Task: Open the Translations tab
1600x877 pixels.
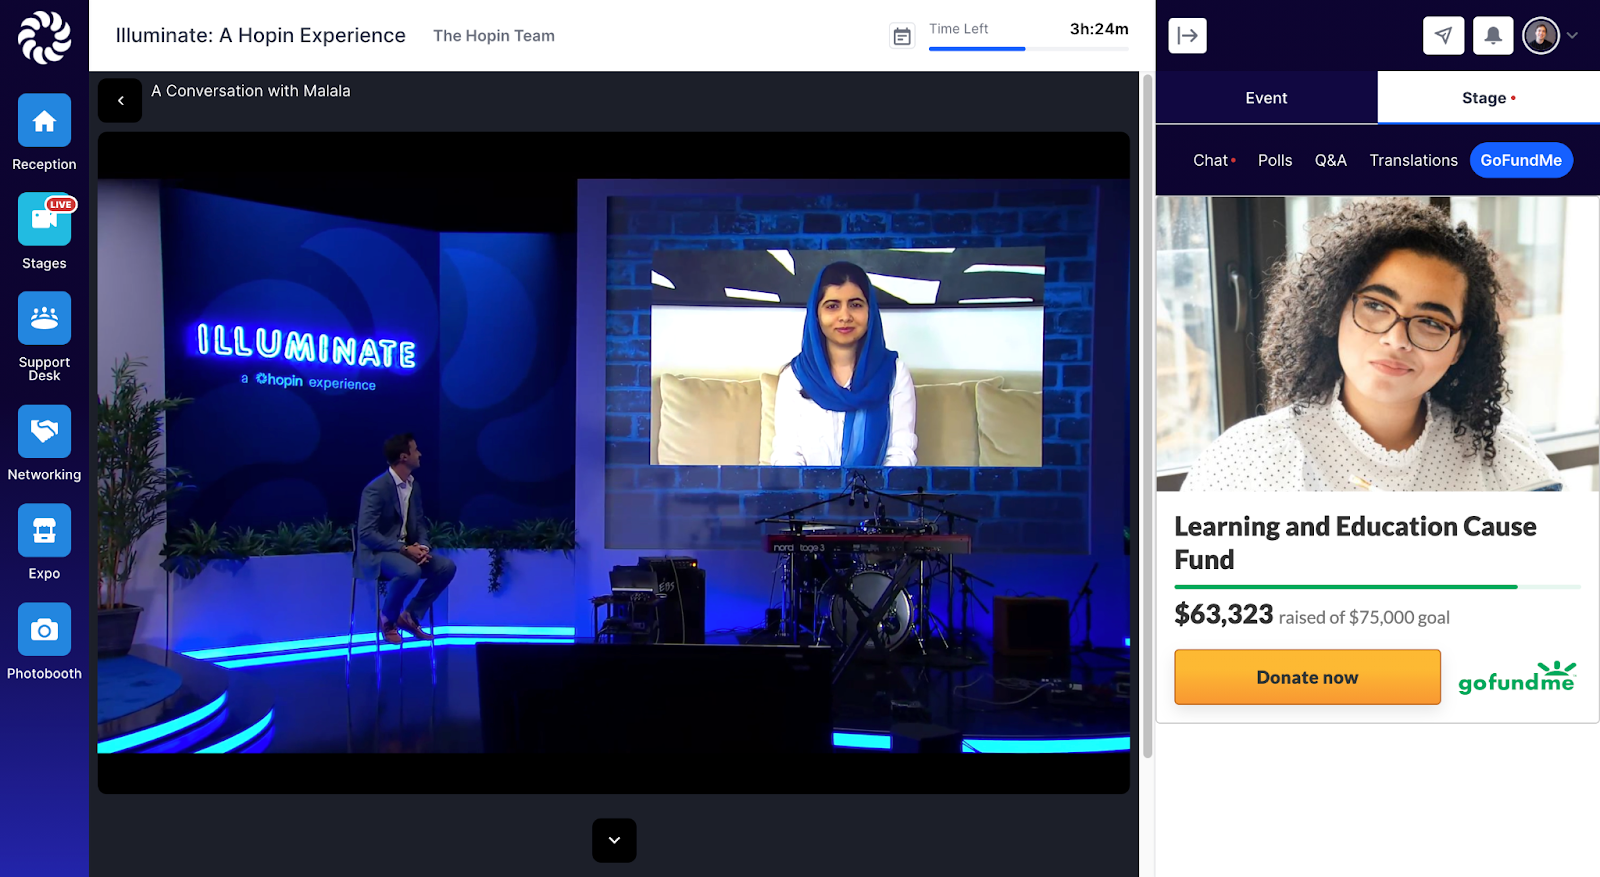Action: pos(1413,160)
